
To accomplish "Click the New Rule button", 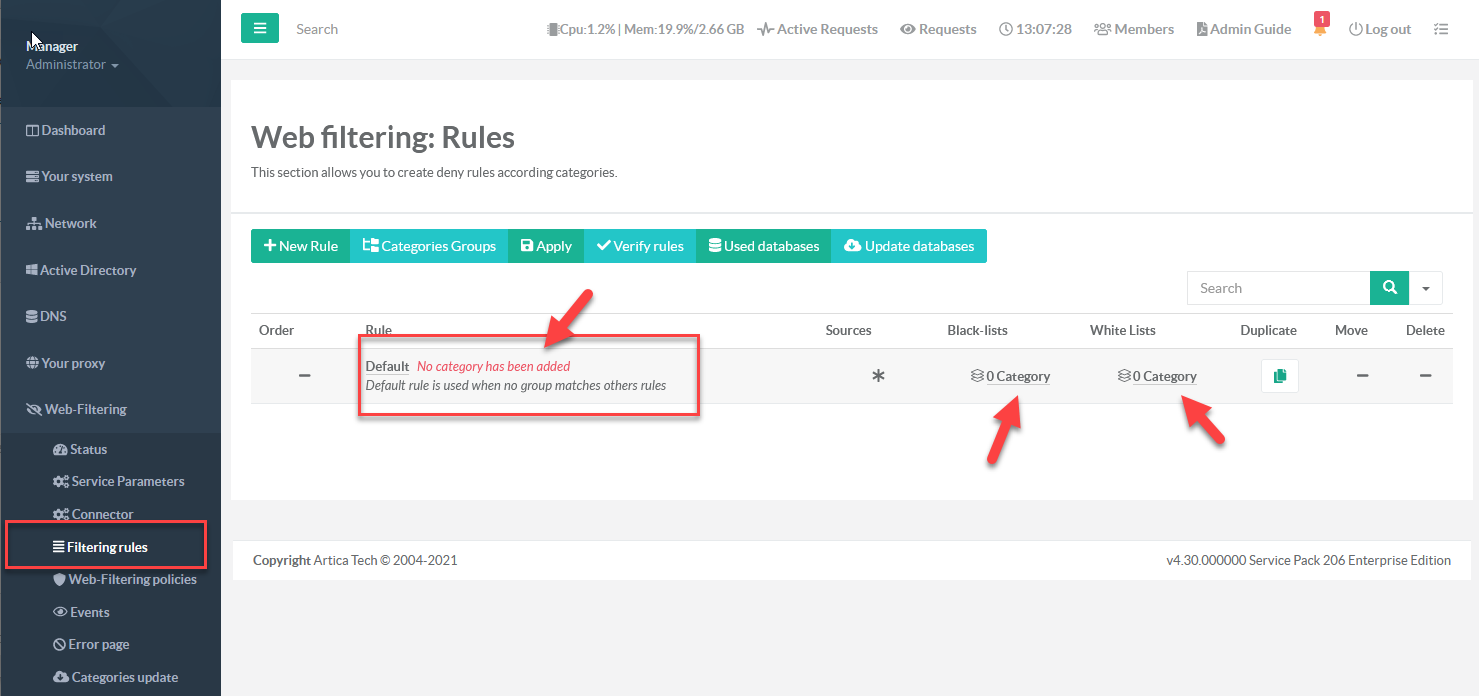I will (x=300, y=246).
